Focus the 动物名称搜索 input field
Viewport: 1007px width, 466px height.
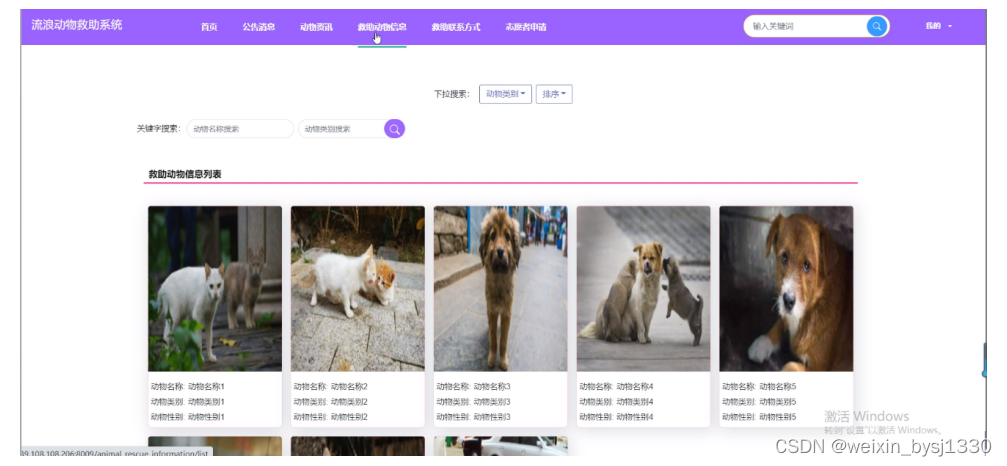(x=240, y=129)
